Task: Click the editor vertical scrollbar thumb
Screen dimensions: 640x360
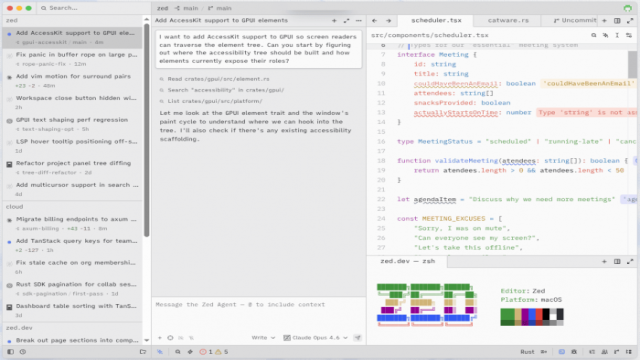Action: click(x=632, y=64)
